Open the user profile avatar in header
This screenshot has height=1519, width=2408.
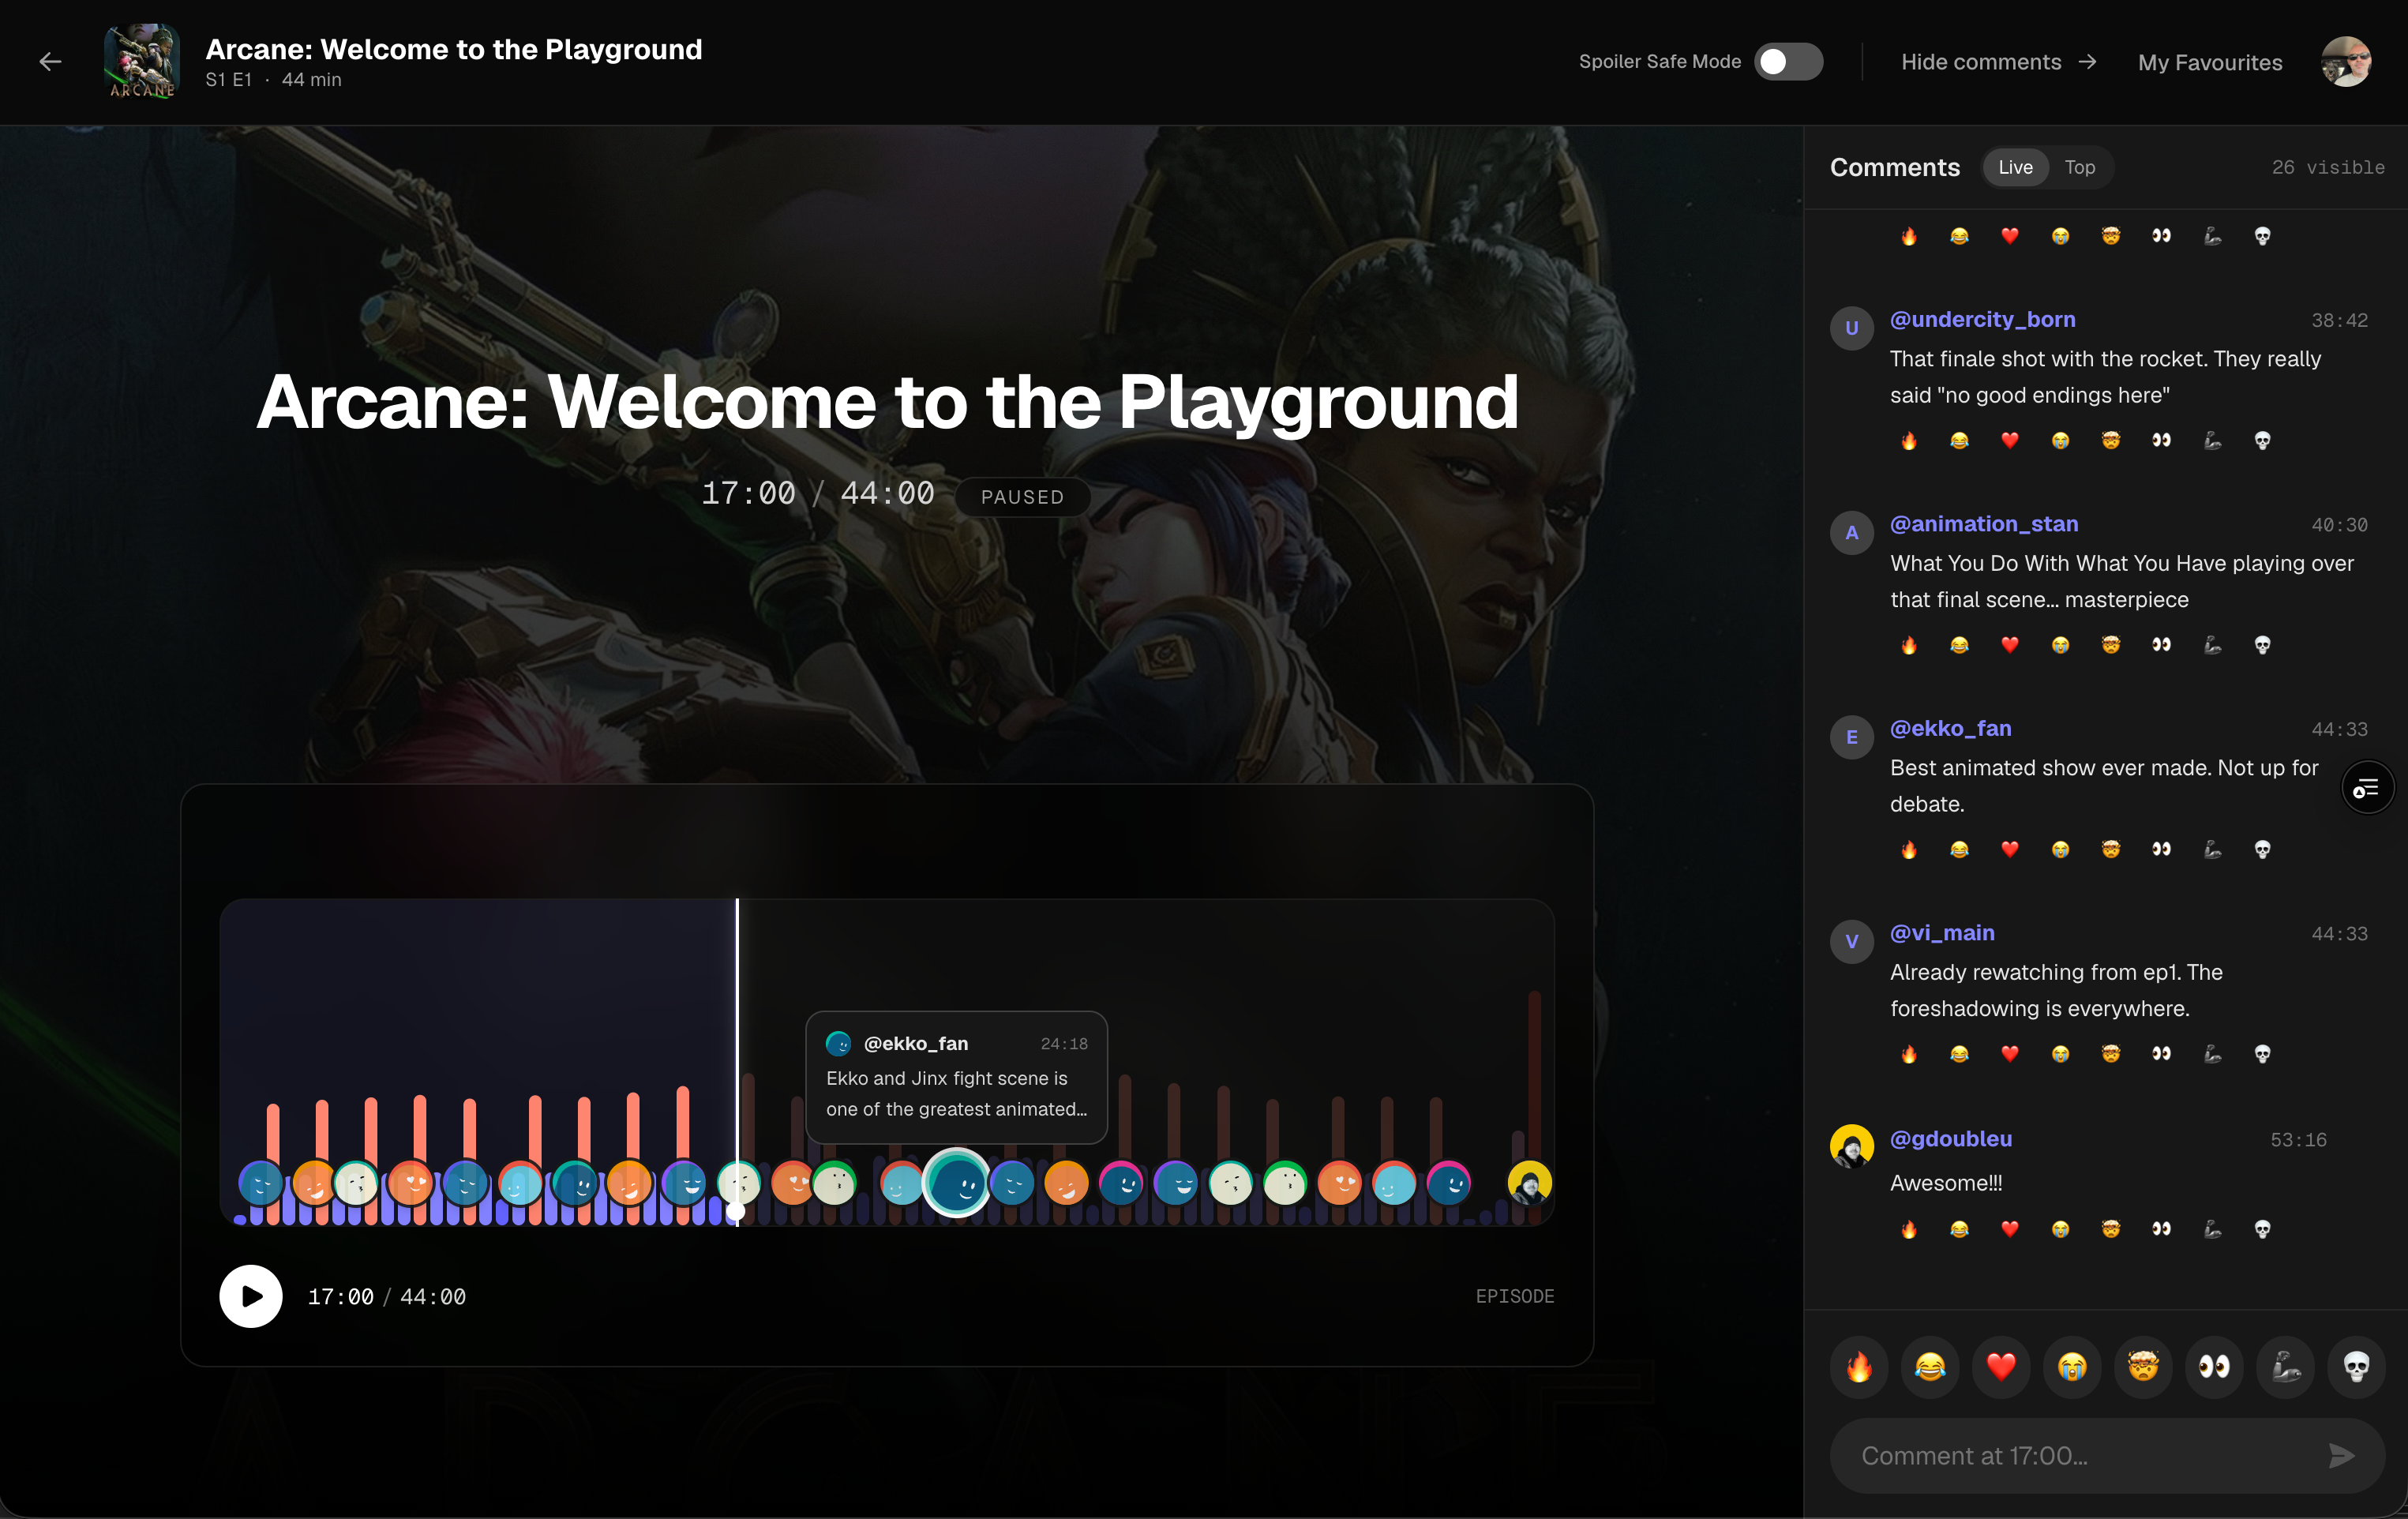[x=2345, y=62]
